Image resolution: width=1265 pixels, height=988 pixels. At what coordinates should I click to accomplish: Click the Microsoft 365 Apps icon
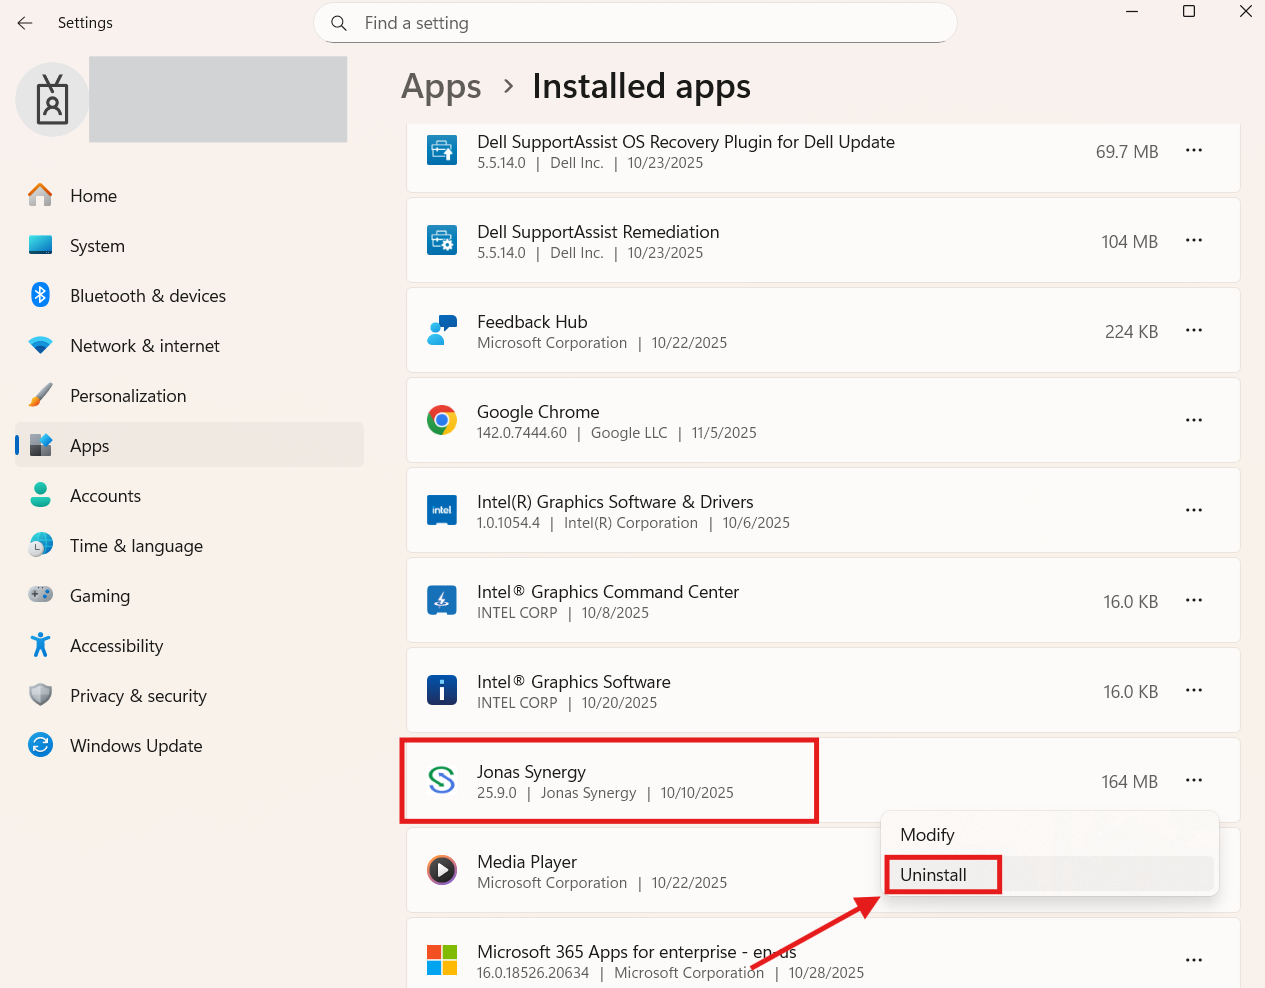[441, 960]
